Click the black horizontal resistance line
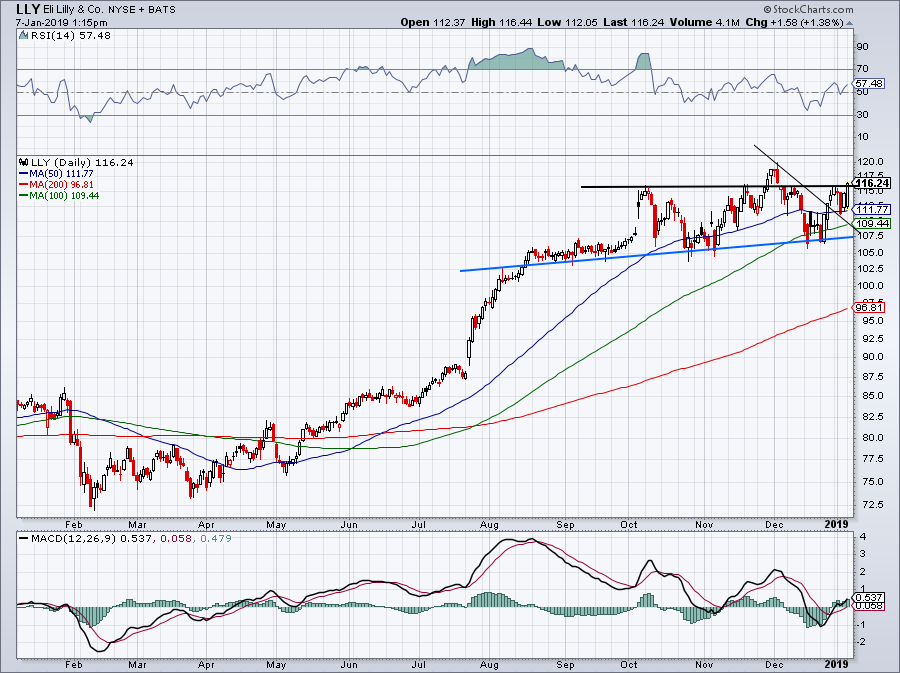Viewport: 900px width, 673px height. pos(715,186)
